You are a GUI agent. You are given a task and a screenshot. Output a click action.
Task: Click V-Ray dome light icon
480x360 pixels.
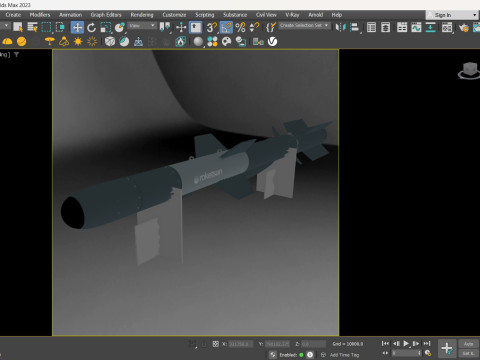(7, 42)
